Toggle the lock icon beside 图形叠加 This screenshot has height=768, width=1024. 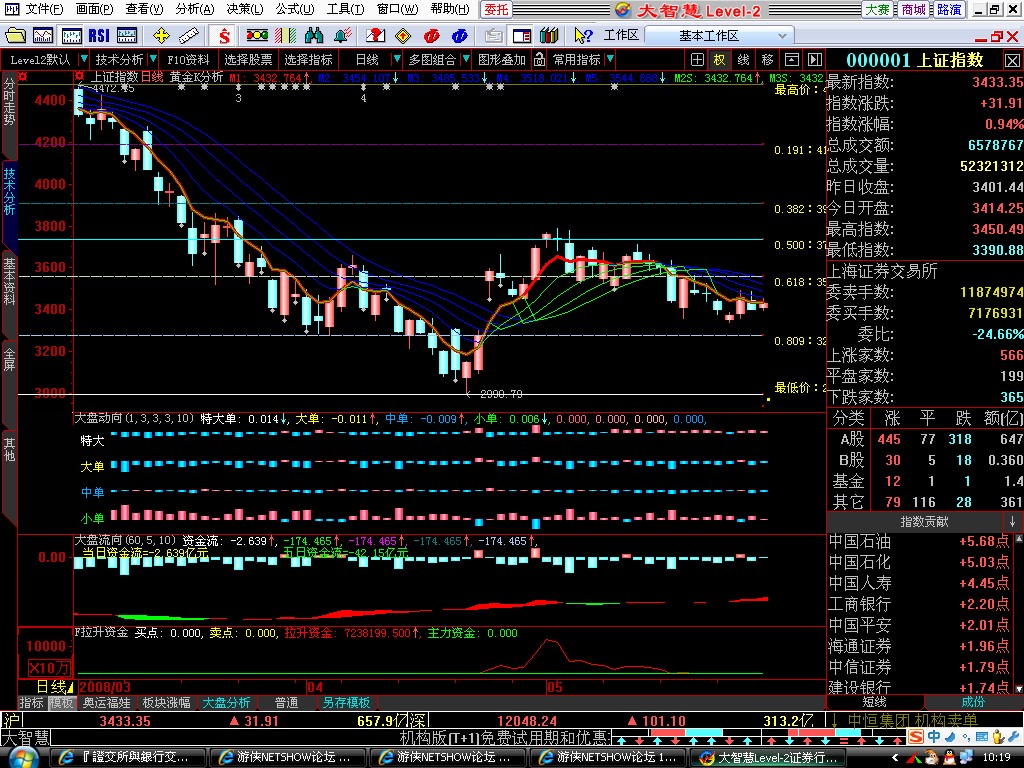538,60
